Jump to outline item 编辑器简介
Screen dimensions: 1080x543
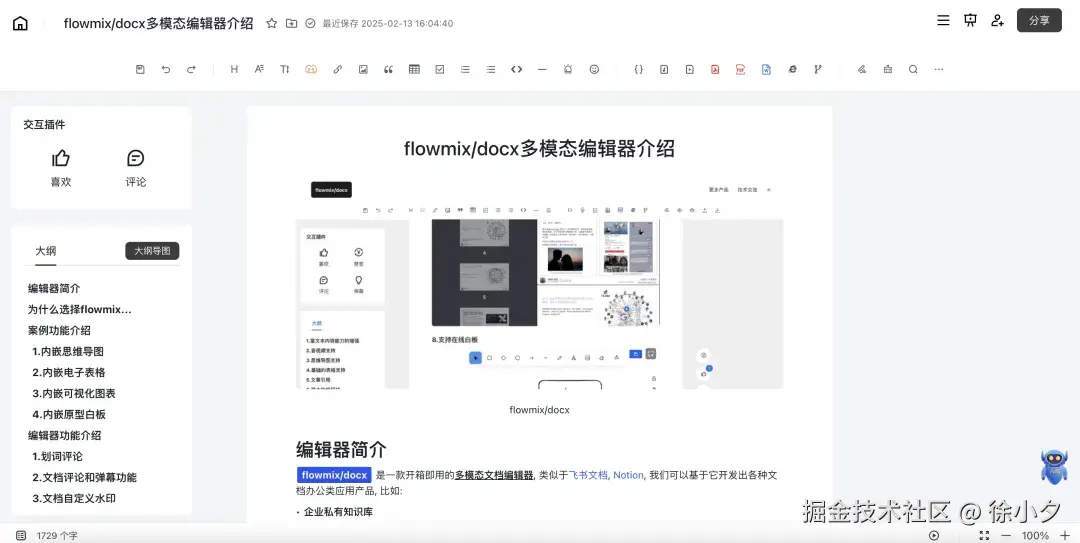tap(54, 289)
